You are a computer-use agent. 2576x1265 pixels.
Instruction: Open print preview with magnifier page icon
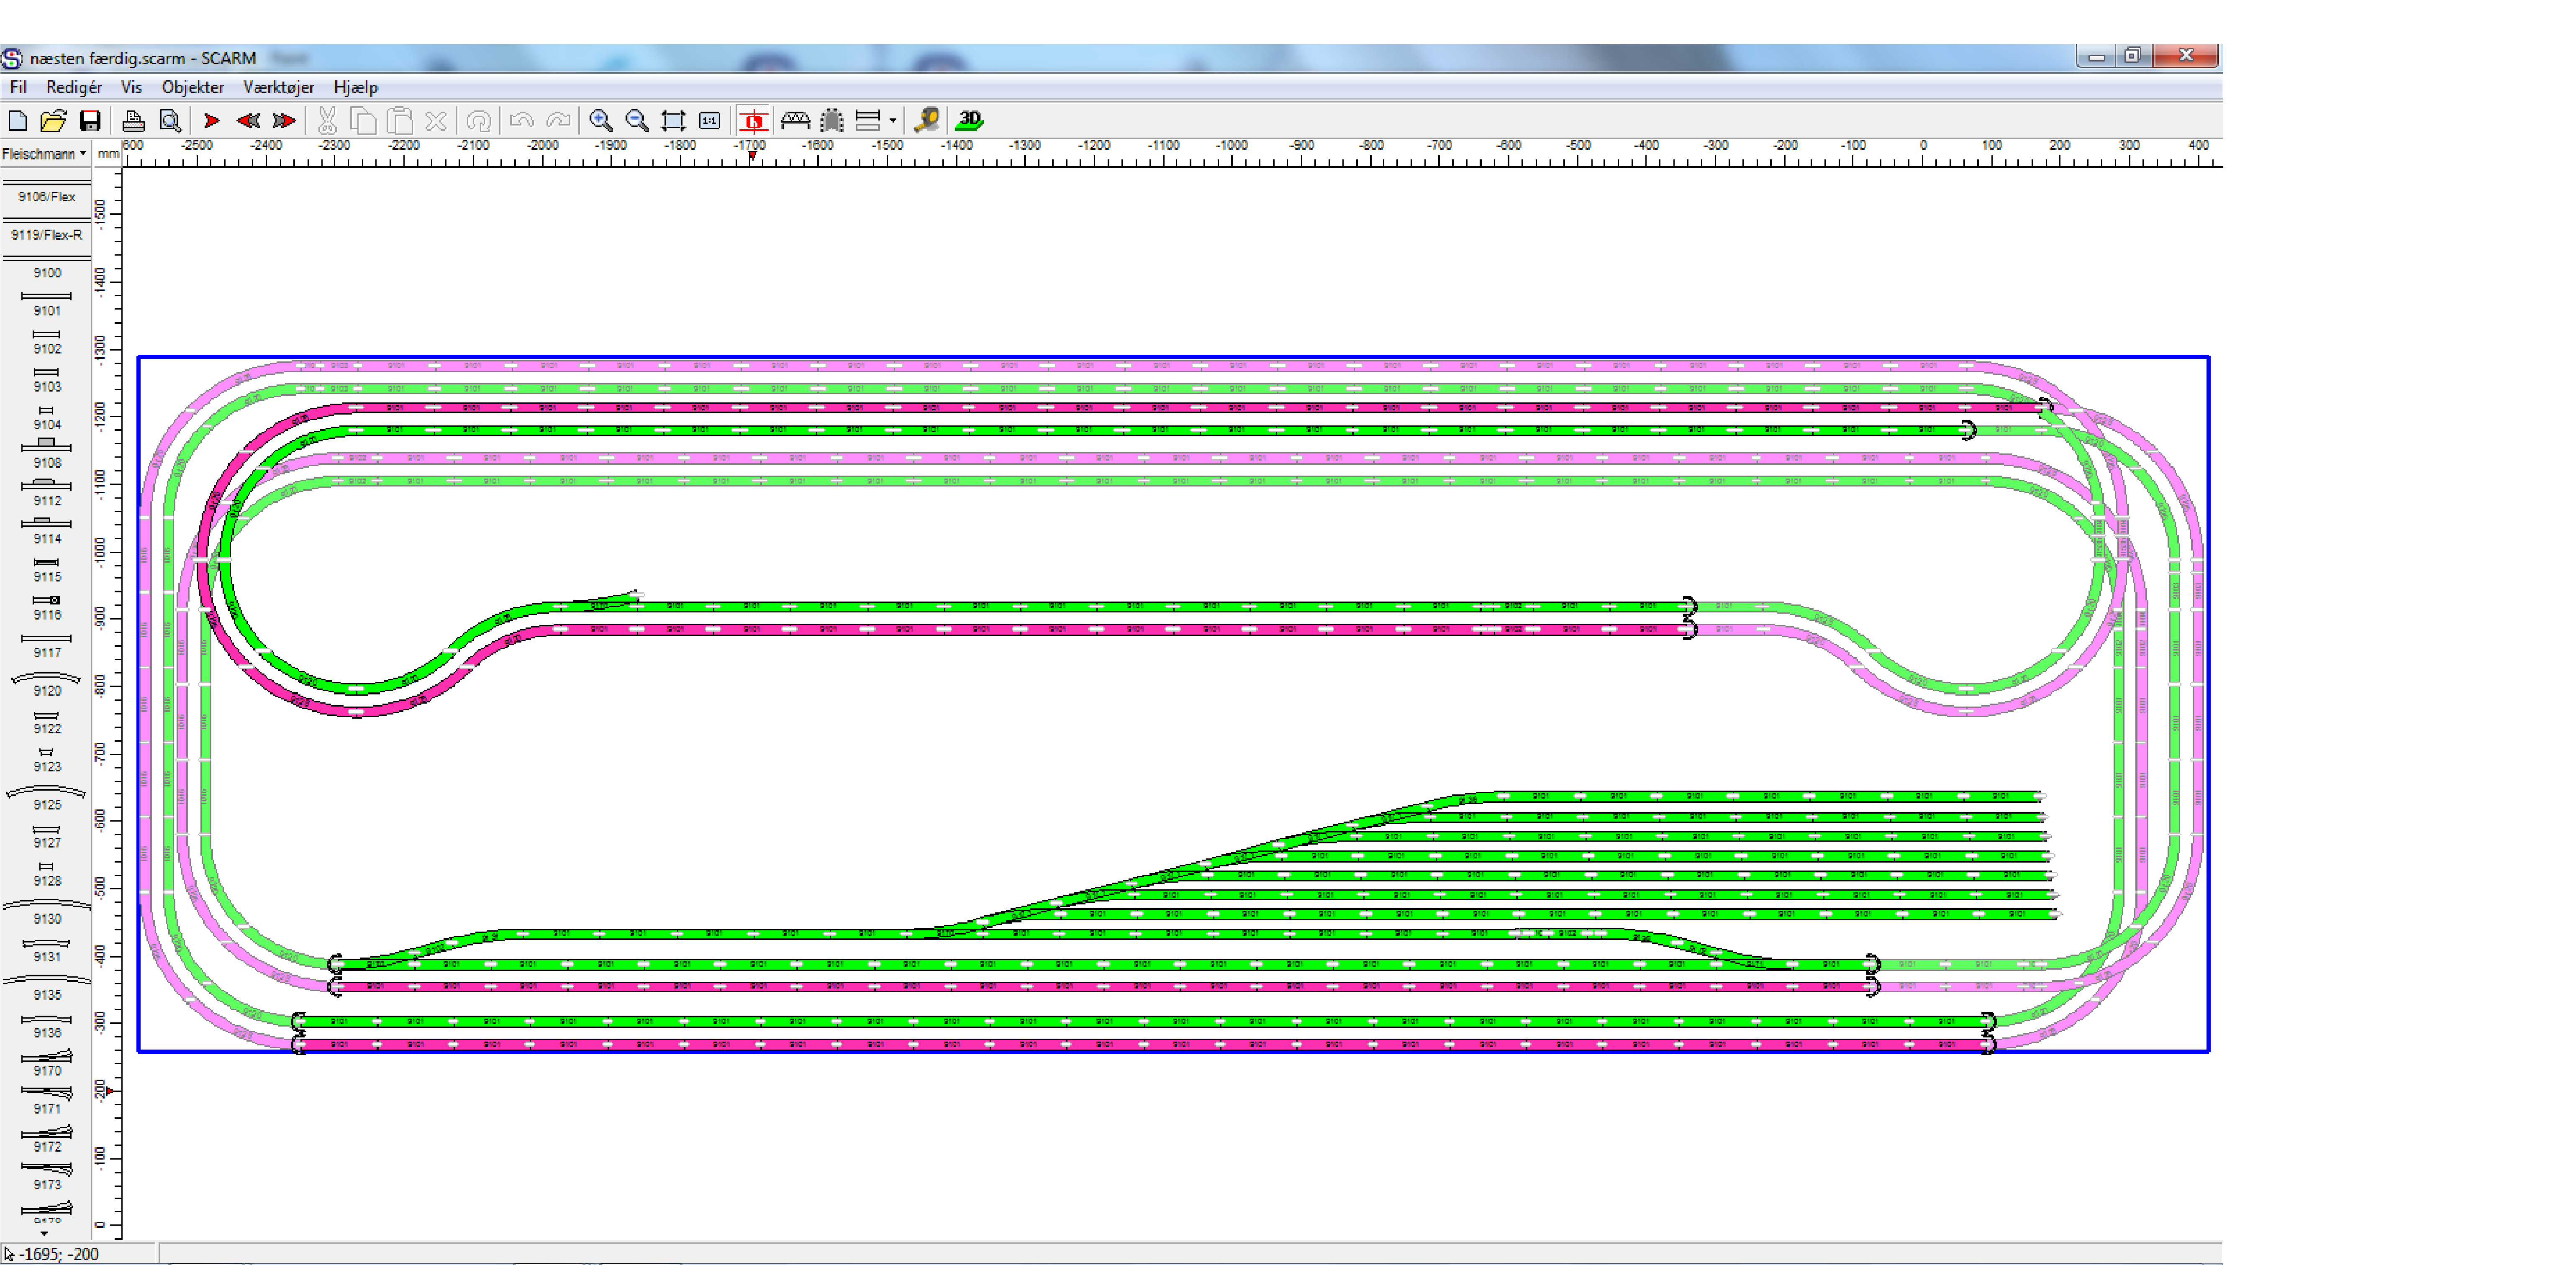171,121
